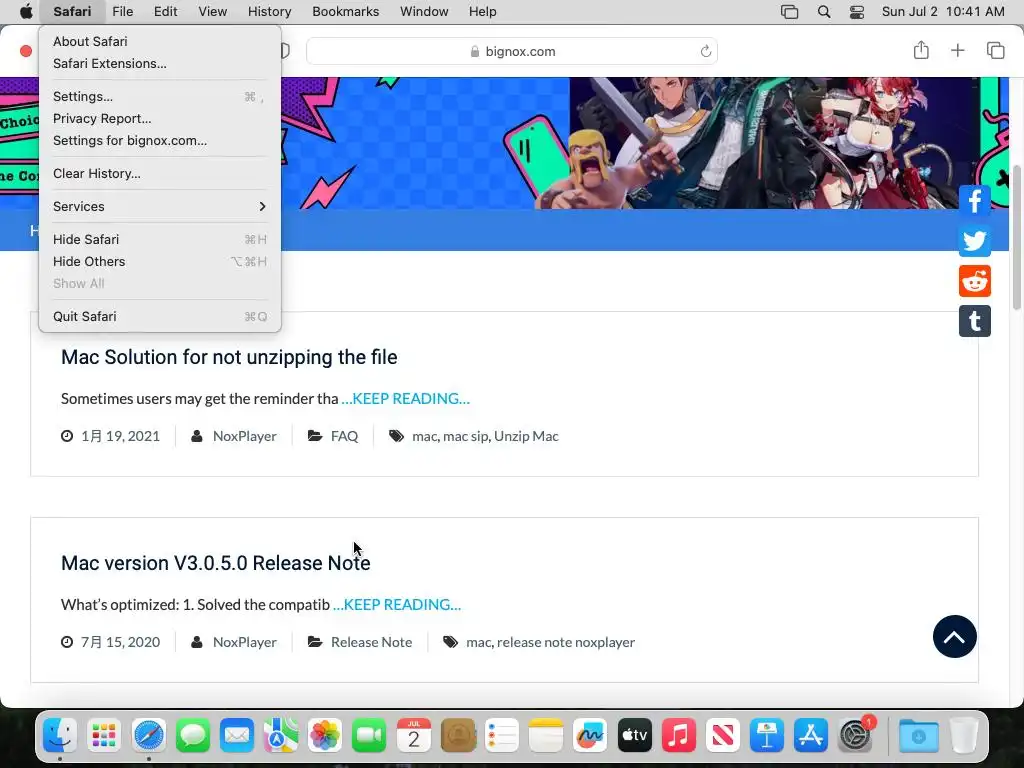Expand the Services submenu
This screenshot has height=768, width=1024.
(160, 206)
